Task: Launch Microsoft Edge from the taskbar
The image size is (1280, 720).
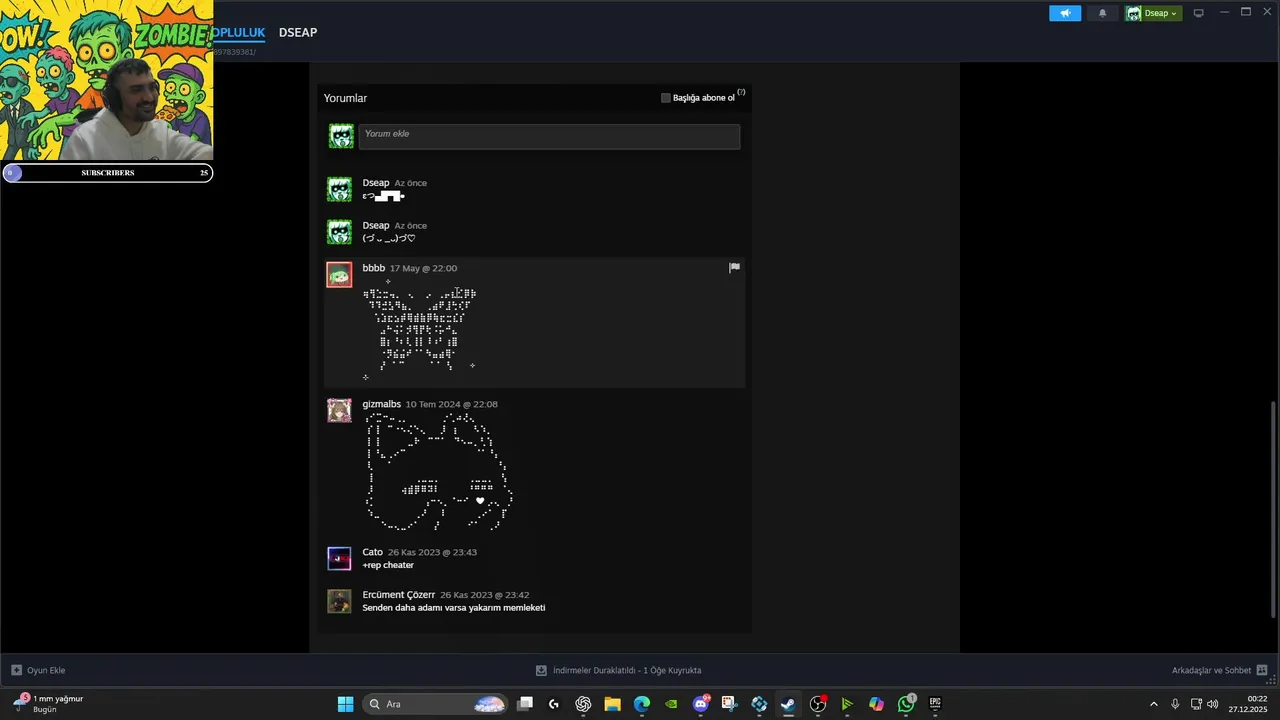Action: 642,704
